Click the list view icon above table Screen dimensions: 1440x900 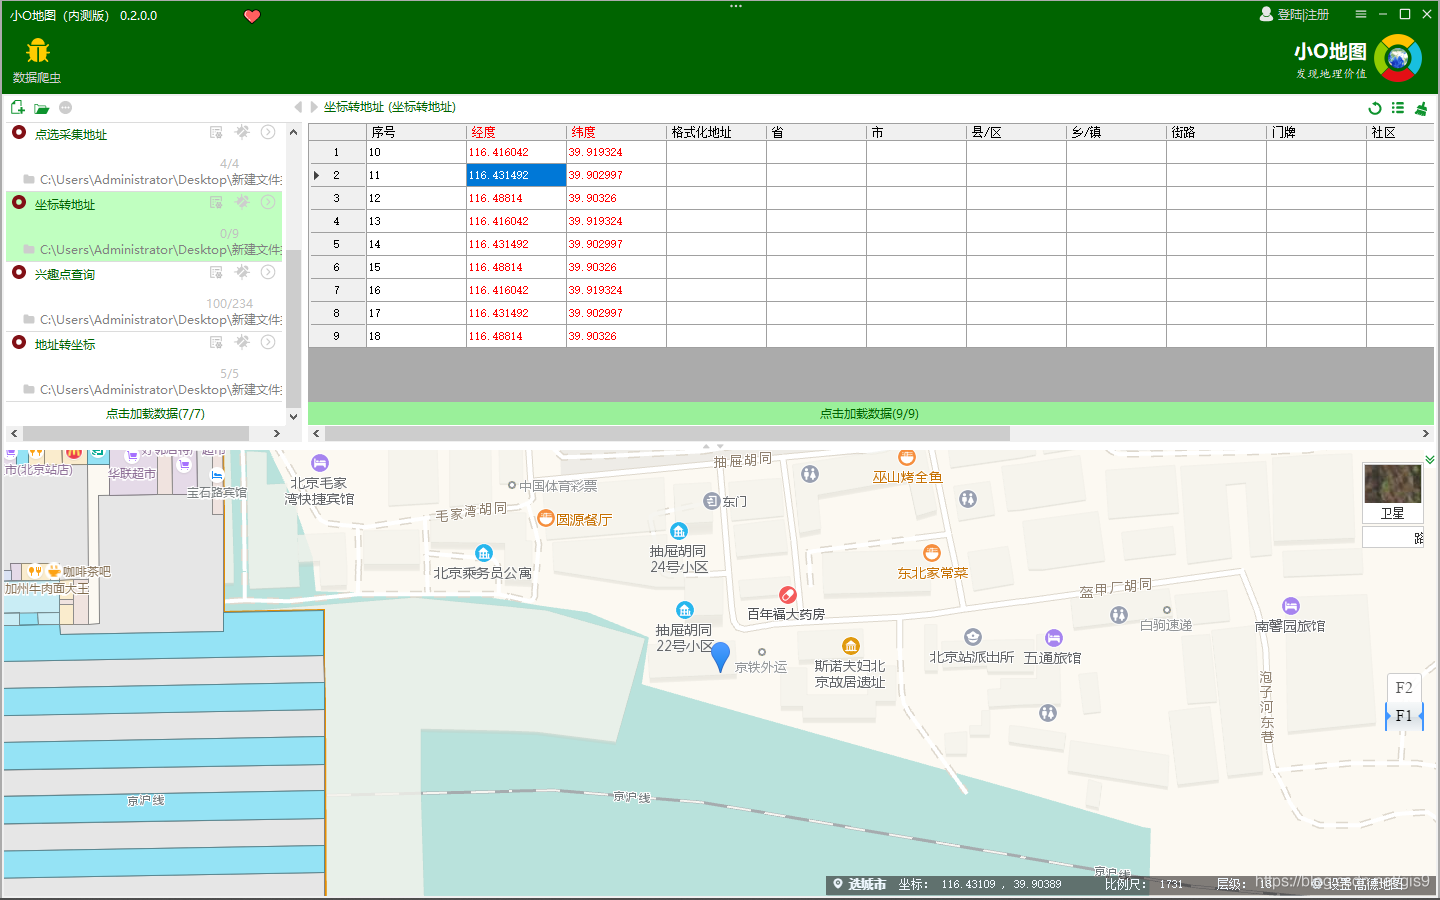(x=1398, y=108)
